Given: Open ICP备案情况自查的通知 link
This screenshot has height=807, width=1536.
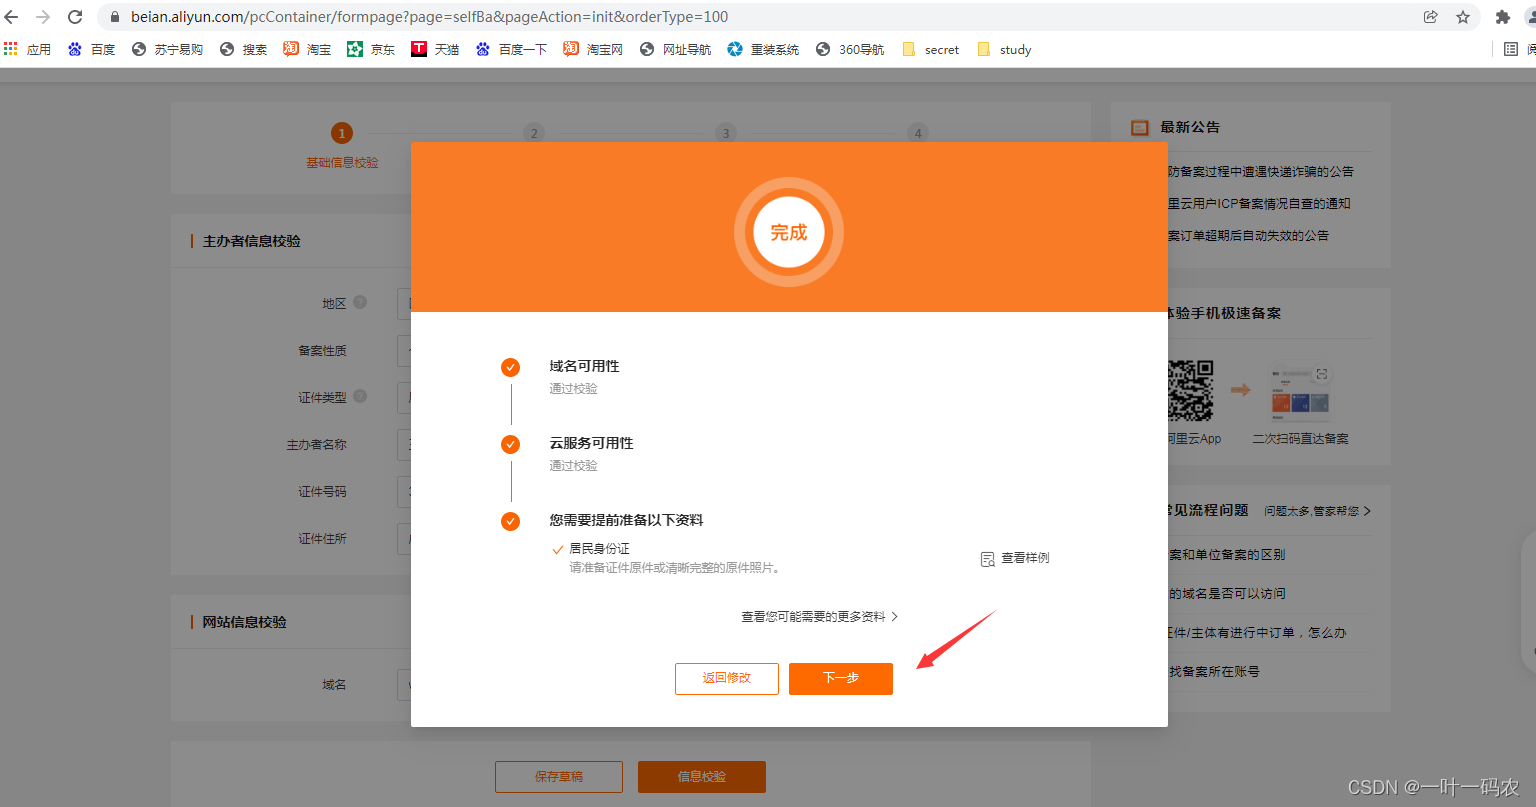Looking at the screenshot, I should click(1259, 204).
